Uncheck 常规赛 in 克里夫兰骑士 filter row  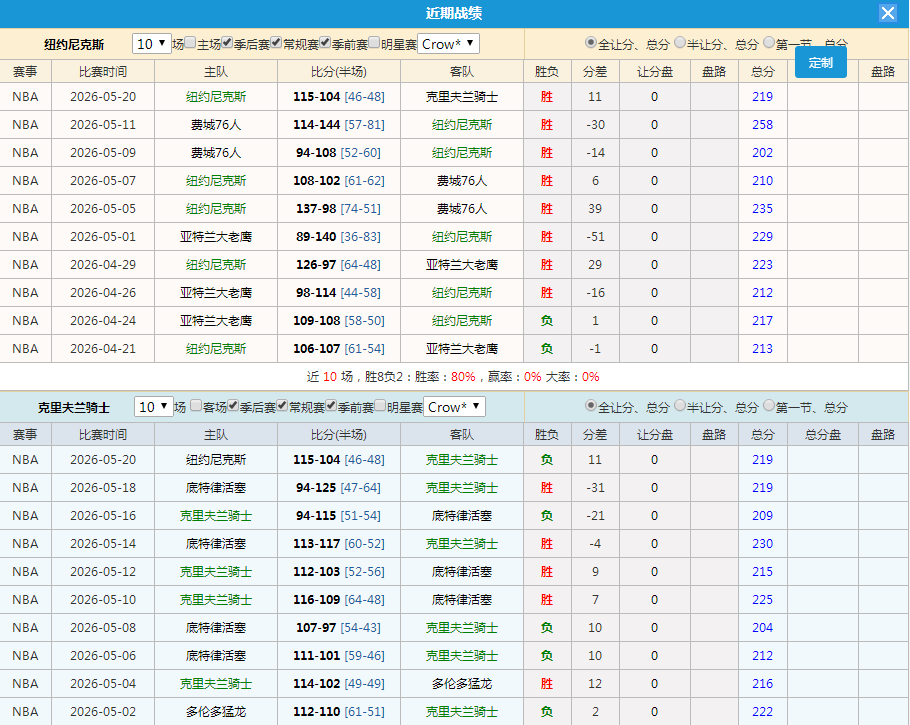tap(282, 405)
